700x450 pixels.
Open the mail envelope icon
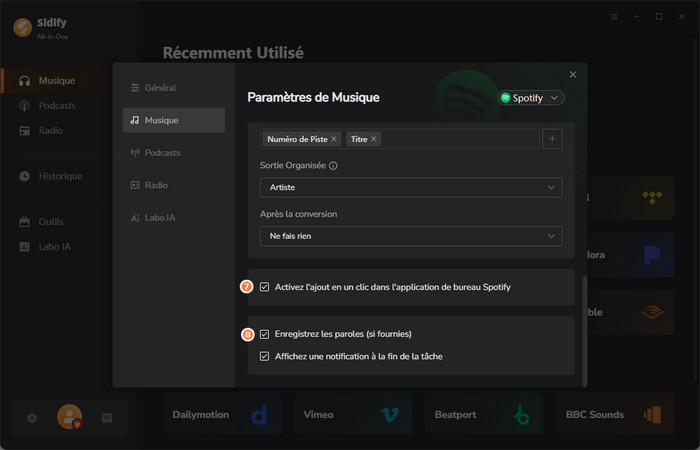[107, 418]
